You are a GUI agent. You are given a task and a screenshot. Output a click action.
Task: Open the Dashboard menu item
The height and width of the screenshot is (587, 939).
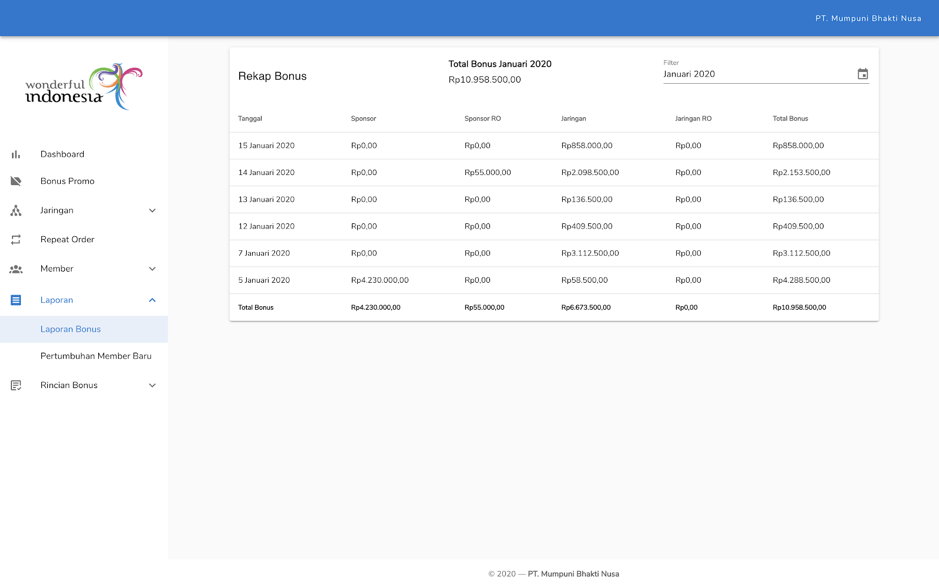[62, 154]
